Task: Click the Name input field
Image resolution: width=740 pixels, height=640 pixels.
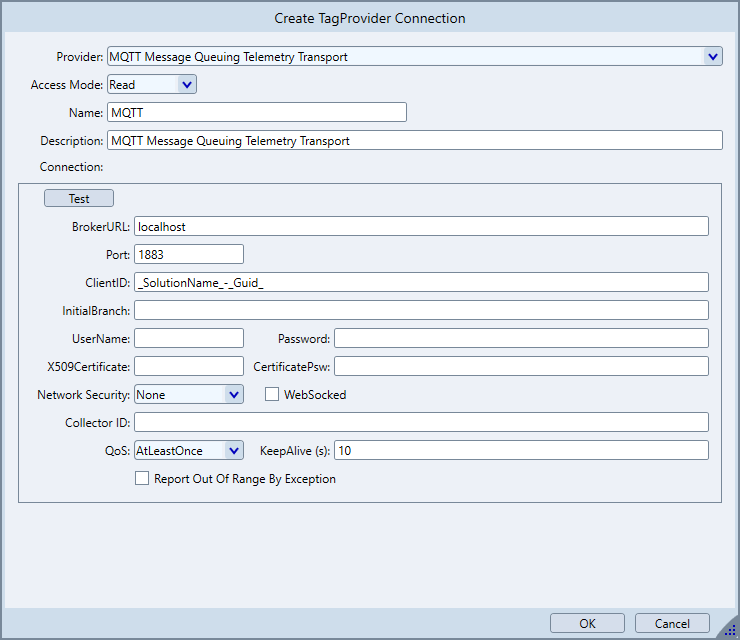Action: (x=256, y=113)
